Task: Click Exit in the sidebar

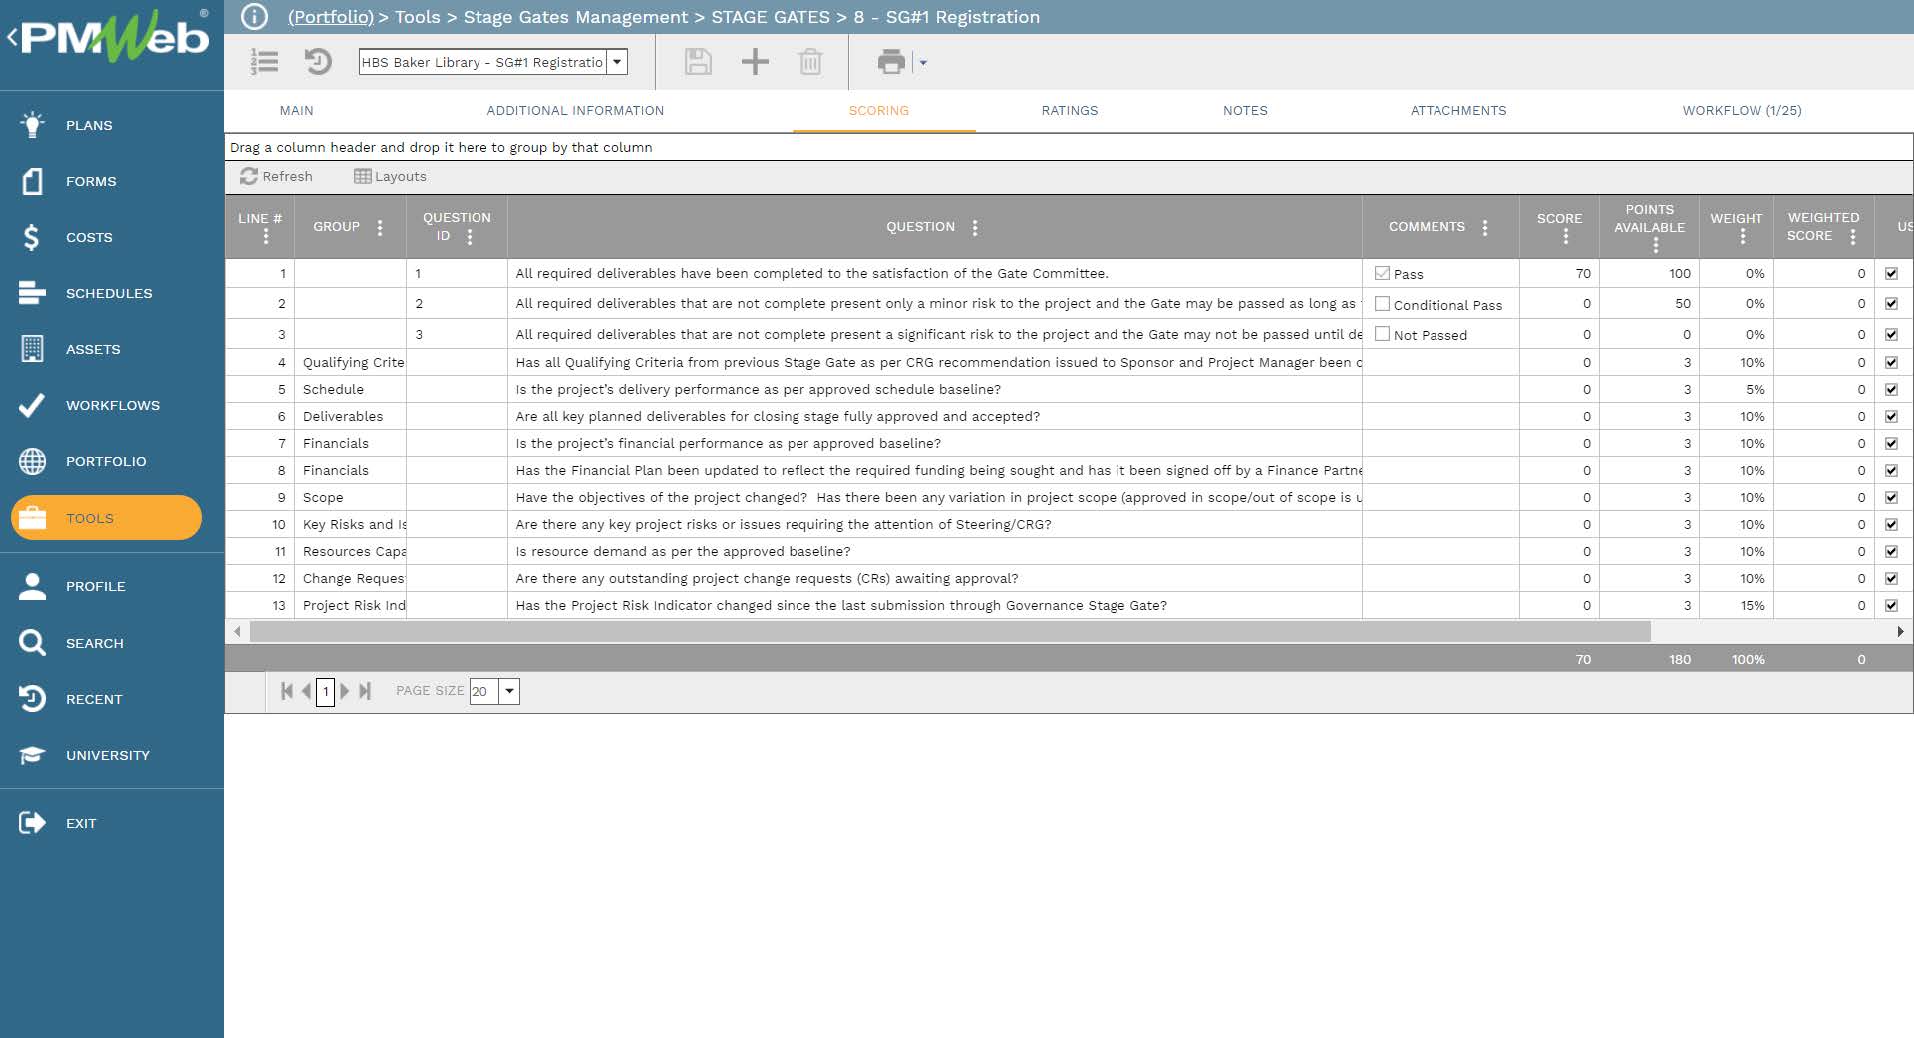Action: tap(112, 823)
